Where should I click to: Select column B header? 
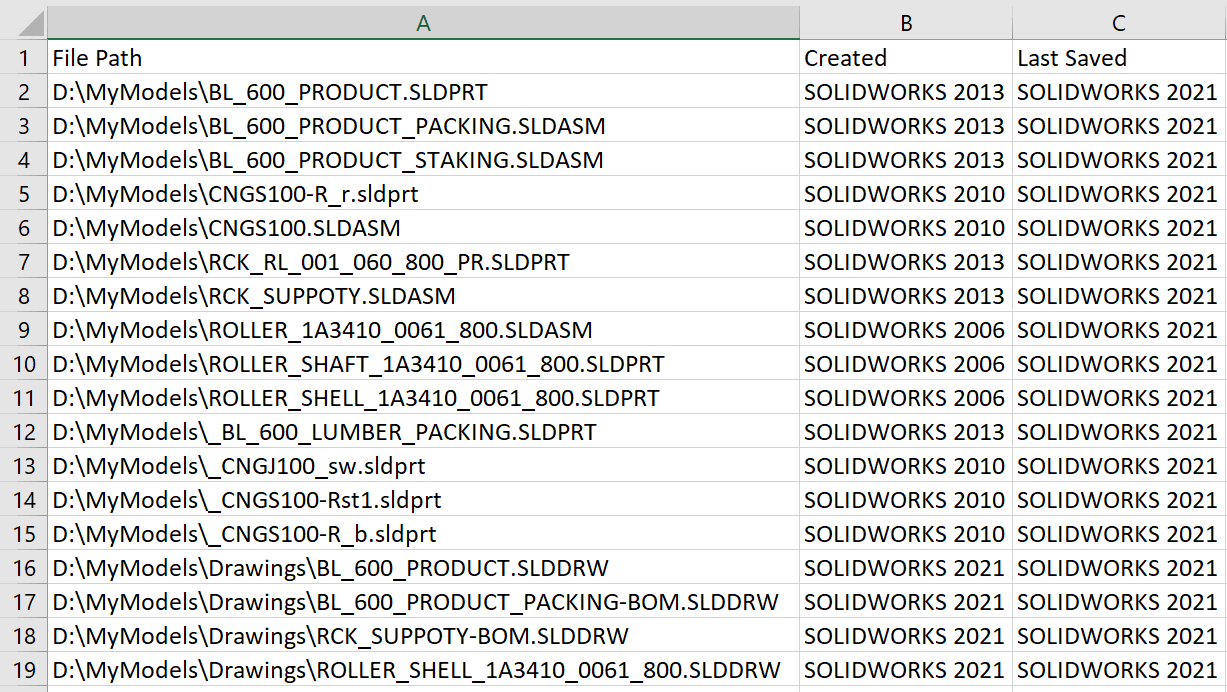906,23
